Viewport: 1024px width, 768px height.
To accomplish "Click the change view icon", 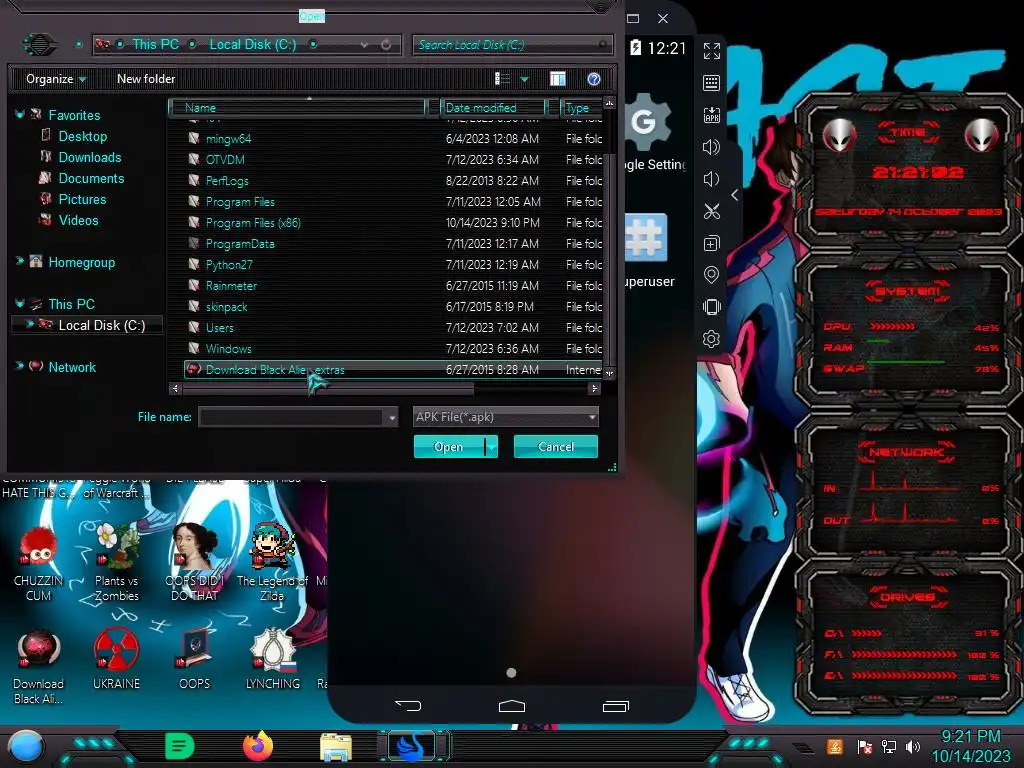I will coord(502,79).
